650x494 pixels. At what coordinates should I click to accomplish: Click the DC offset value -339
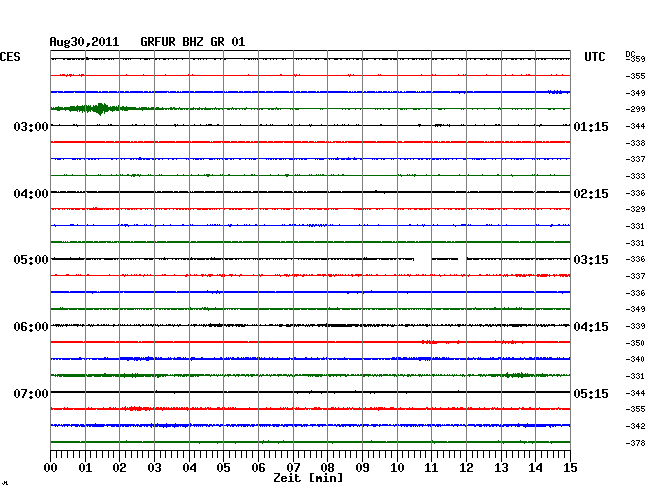pos(635,326)
